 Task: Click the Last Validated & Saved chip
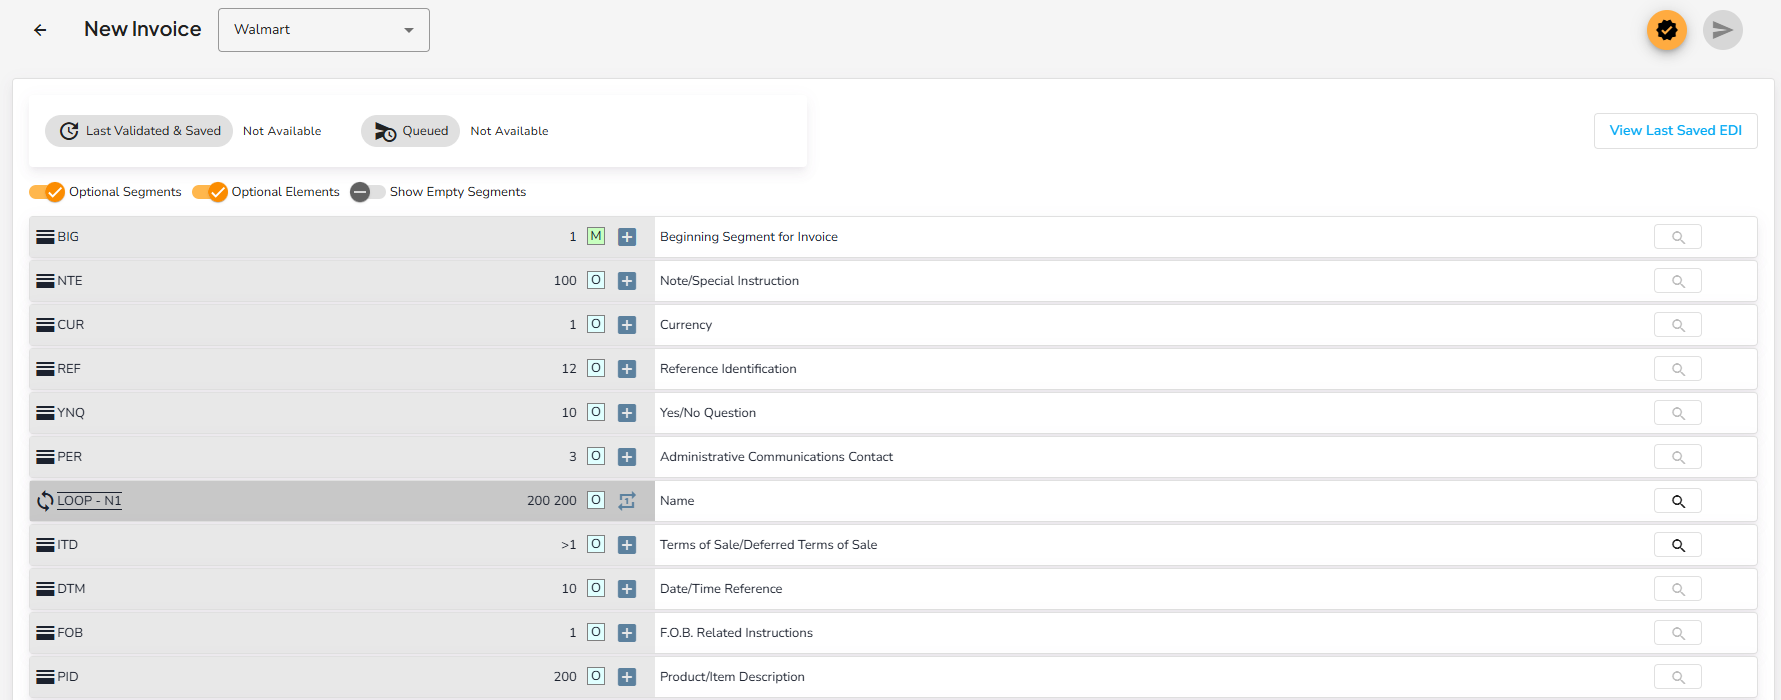[x=139, y=131]
